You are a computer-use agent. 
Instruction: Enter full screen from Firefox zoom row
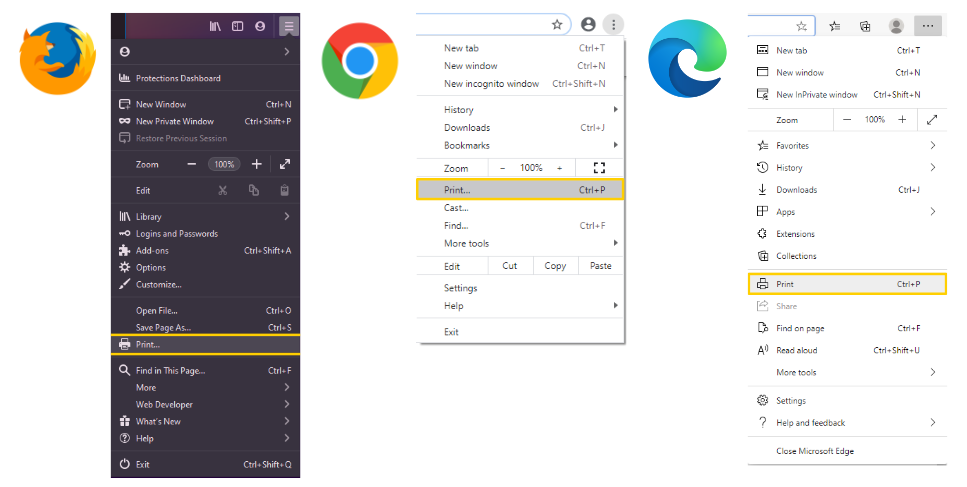285,165
